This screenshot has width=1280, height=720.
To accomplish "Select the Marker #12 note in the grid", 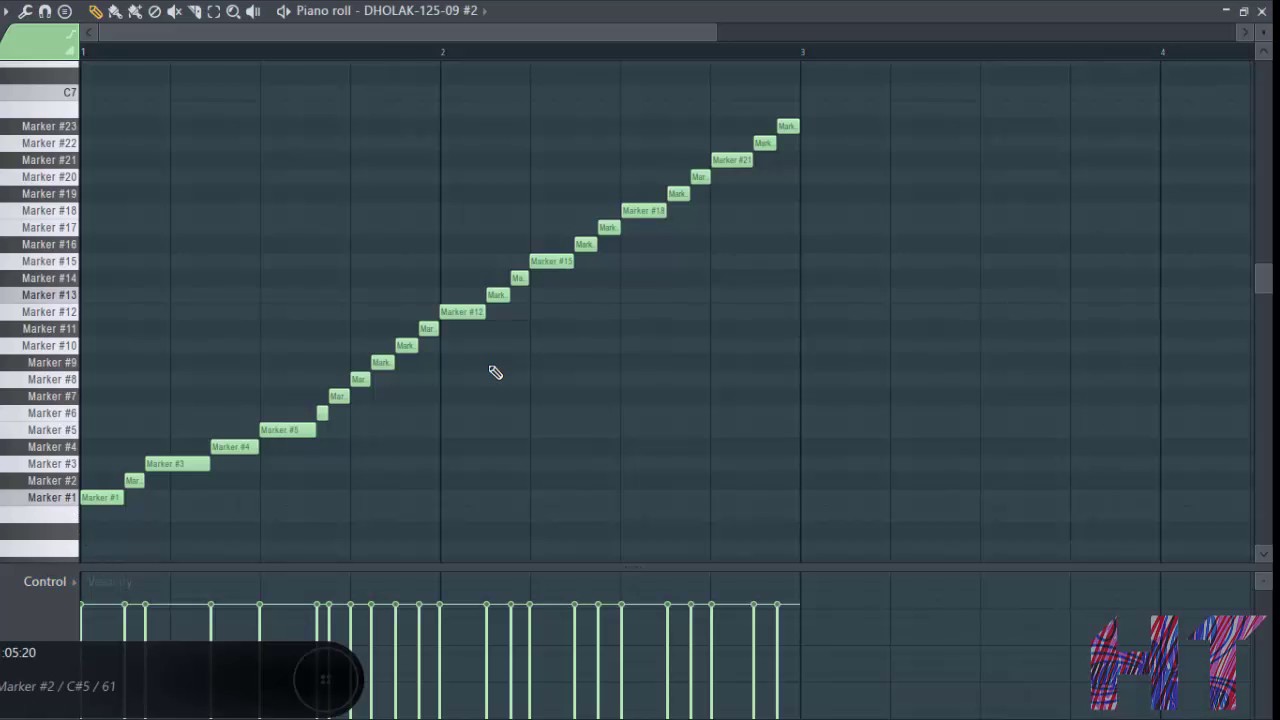I will click(x=463, y=312).
